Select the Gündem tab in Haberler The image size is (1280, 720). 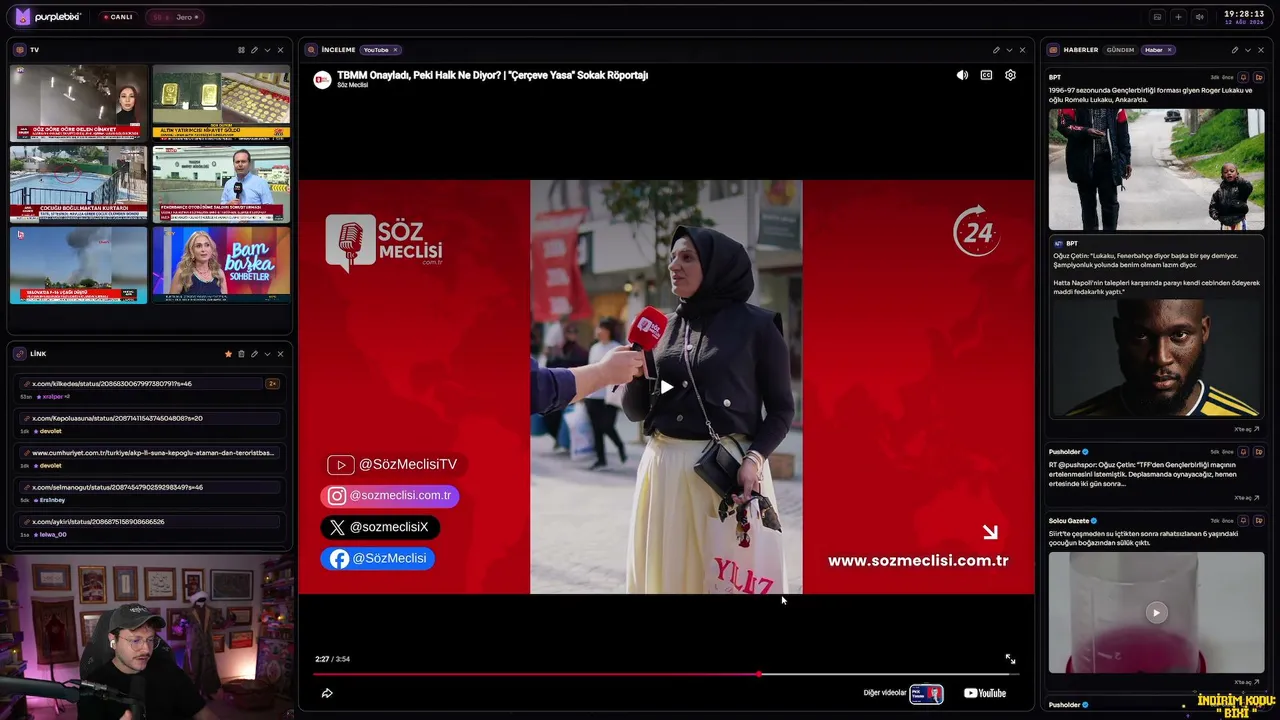click(1120, 50)
